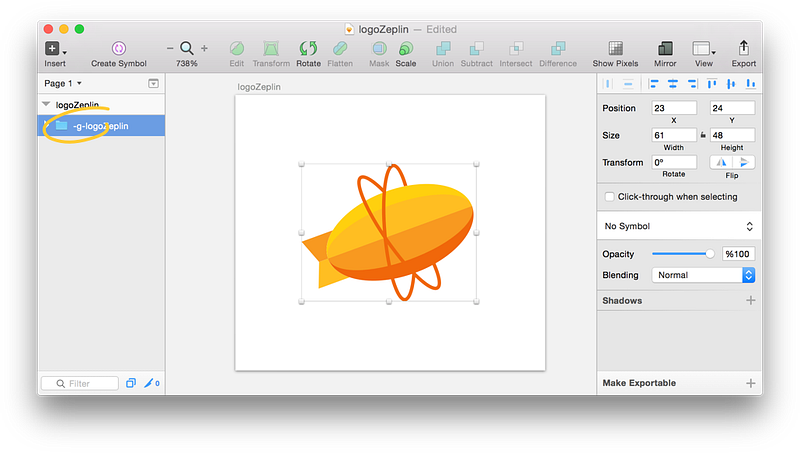
Task: Click the Rotate angle field
Action: click(673, 162)
